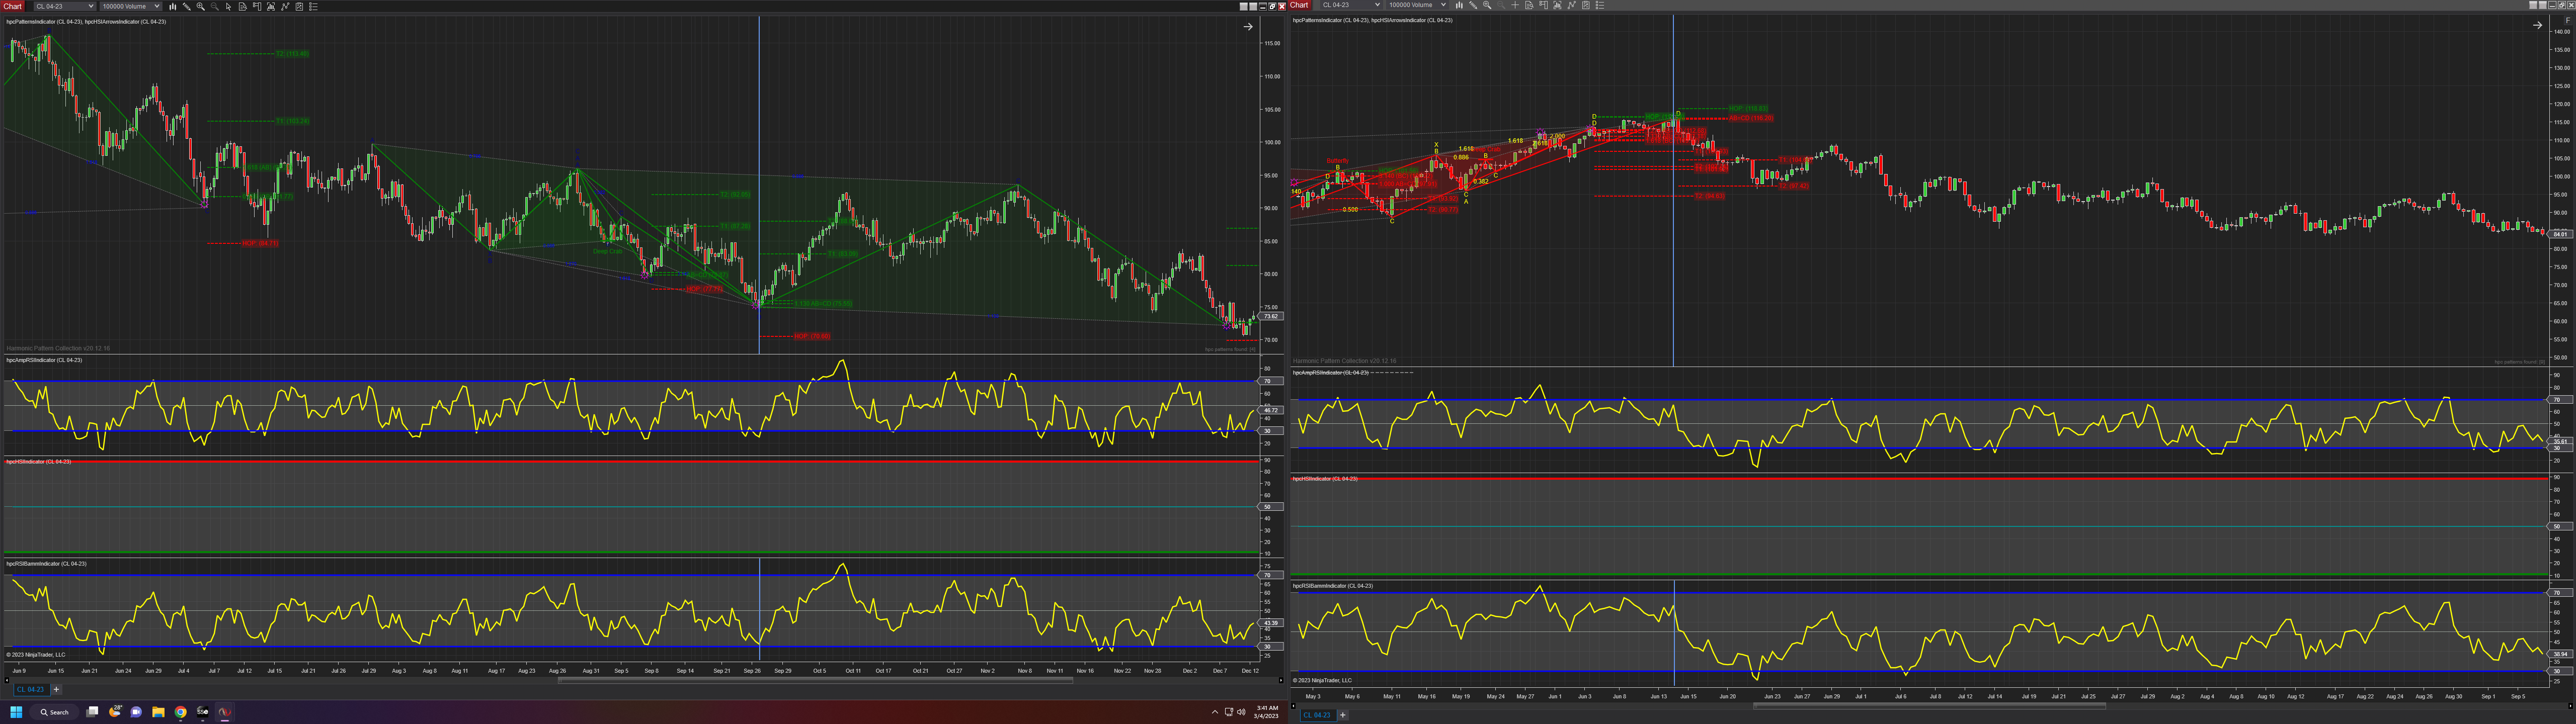Click the Zoom In magnifier in left chart

pyautogui.click(x=201, y=6)
